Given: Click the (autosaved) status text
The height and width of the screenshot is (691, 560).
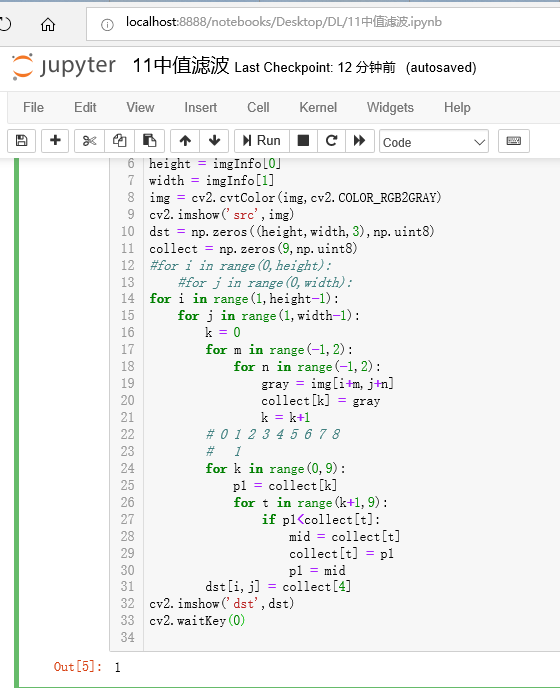Looking at the screenshot, I should (441, 67).
